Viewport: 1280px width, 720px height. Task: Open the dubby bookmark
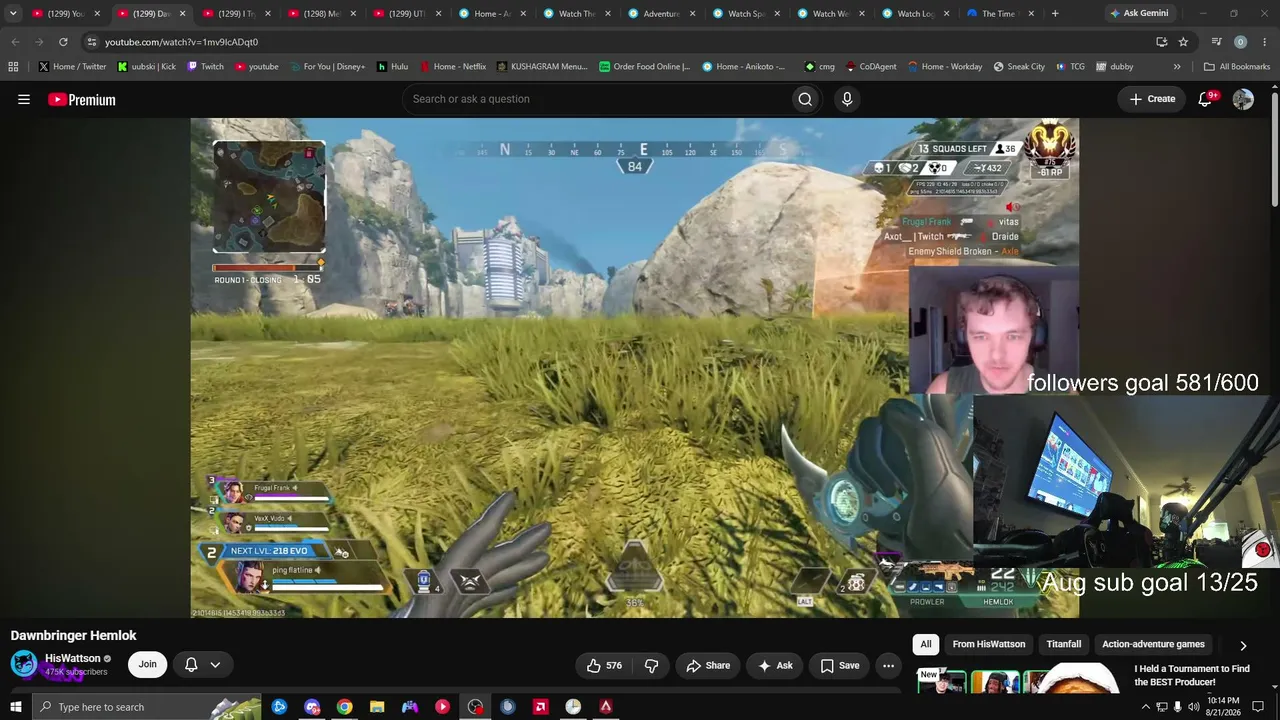(x=1114, y=67)
